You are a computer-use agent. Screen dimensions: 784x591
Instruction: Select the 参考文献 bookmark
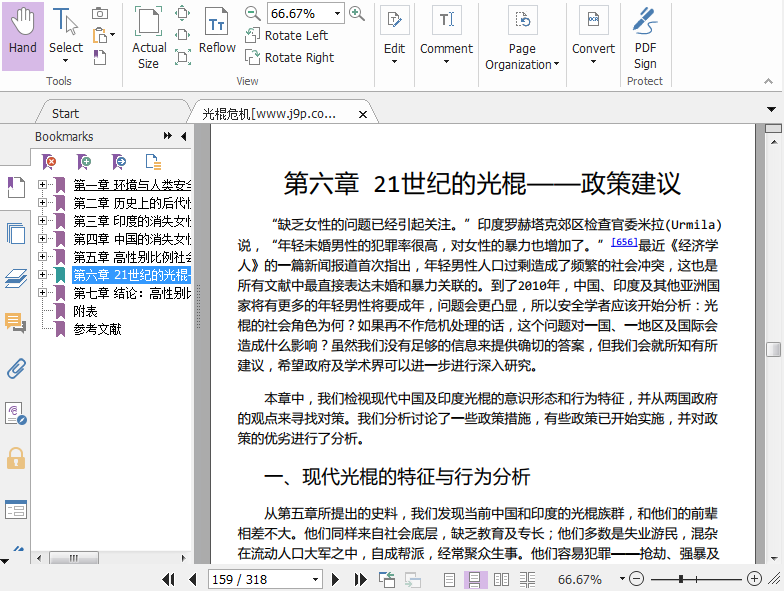pos(97,329)
